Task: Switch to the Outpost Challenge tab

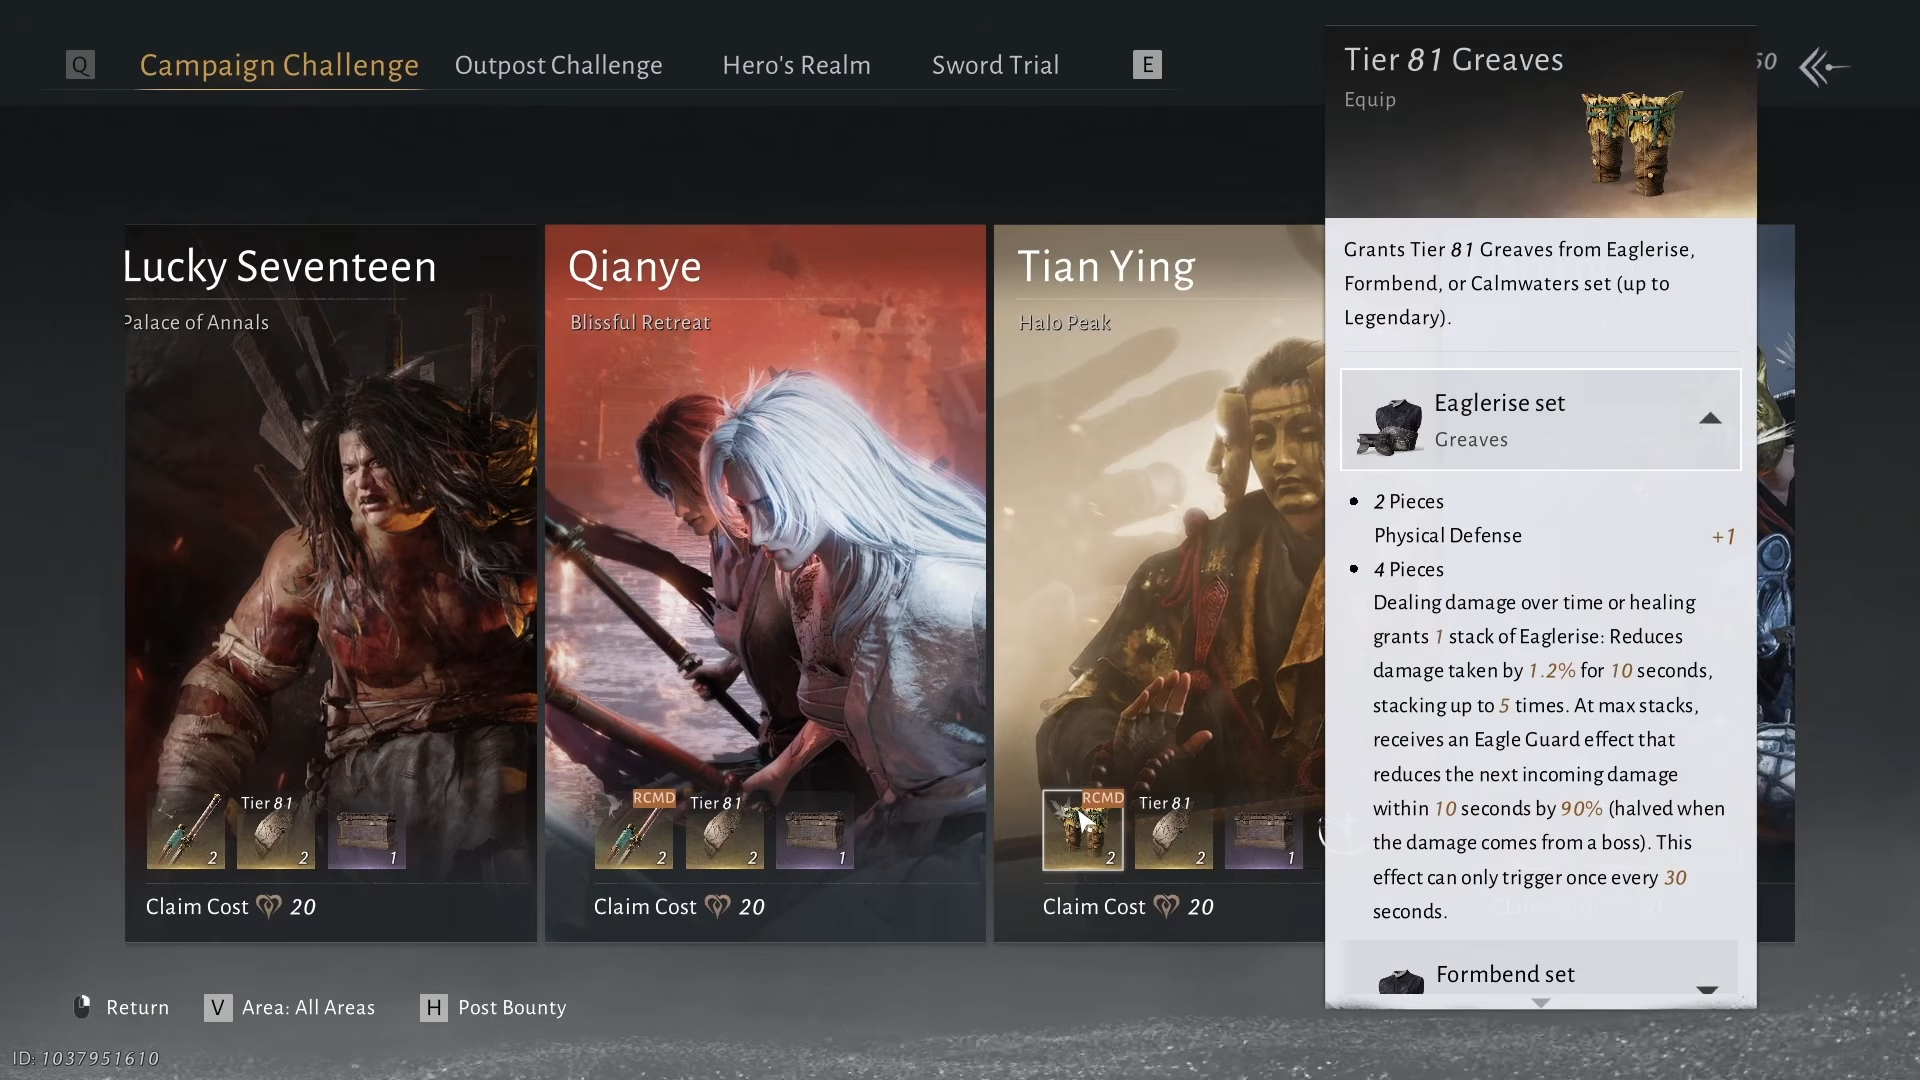Action: [558, 65]
